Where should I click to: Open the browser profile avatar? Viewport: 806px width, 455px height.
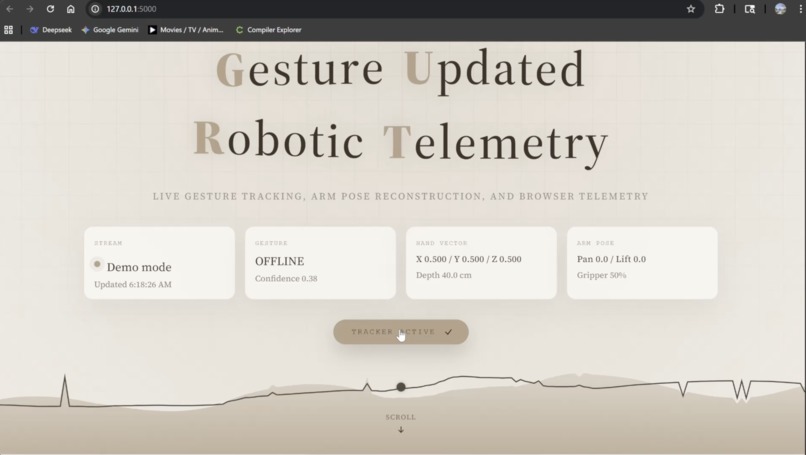click(x=780, y=9)
